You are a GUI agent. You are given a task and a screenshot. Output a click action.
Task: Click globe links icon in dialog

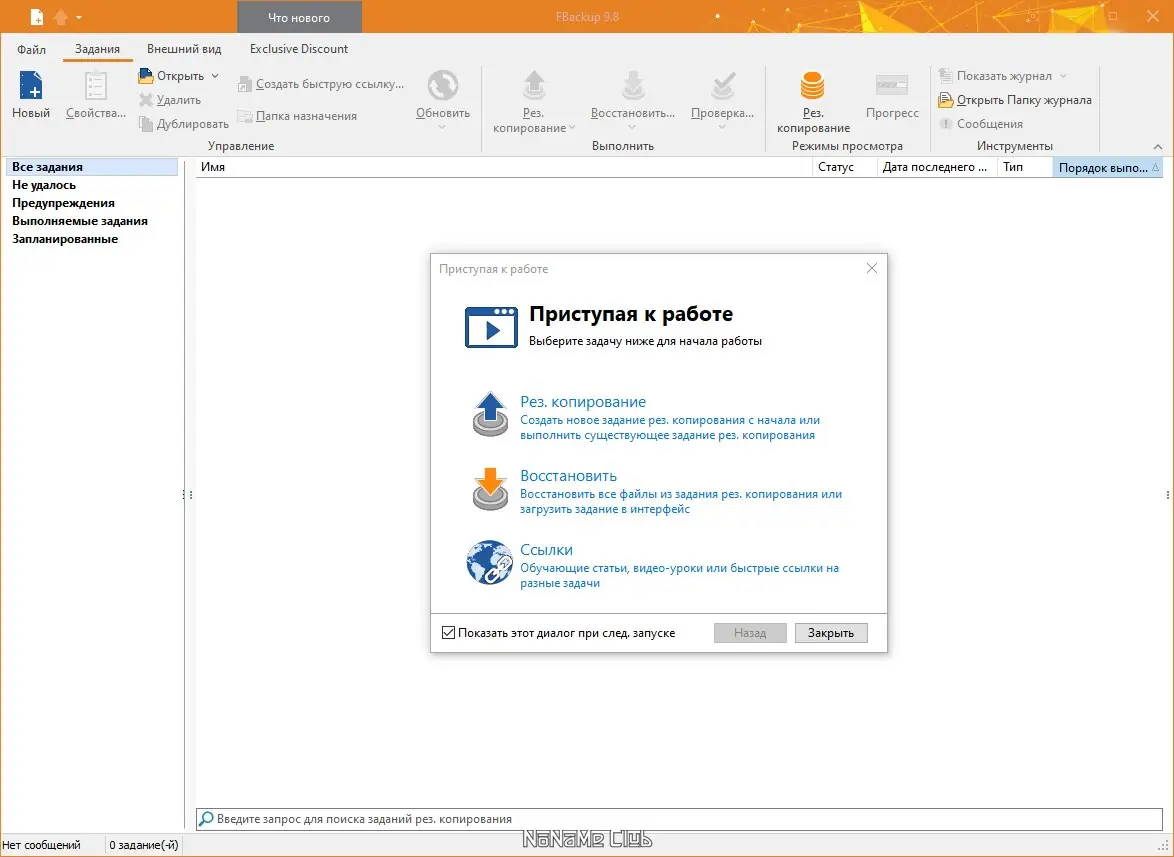point(490,562)
